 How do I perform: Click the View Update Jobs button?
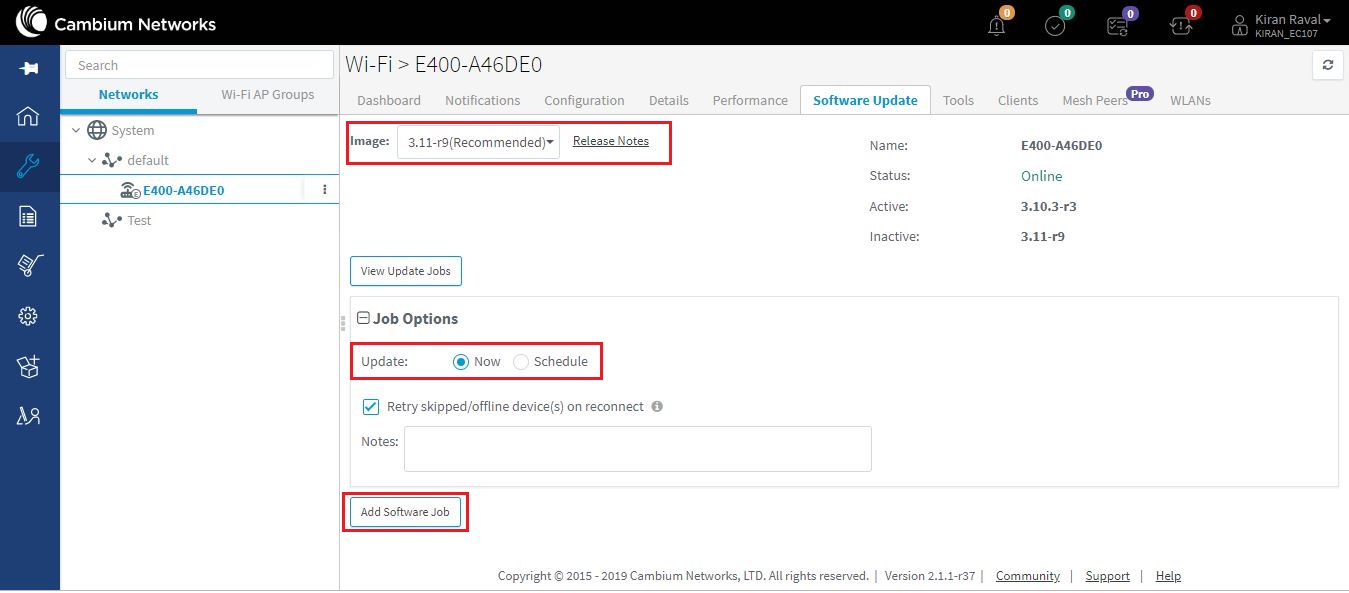point(406,271)
